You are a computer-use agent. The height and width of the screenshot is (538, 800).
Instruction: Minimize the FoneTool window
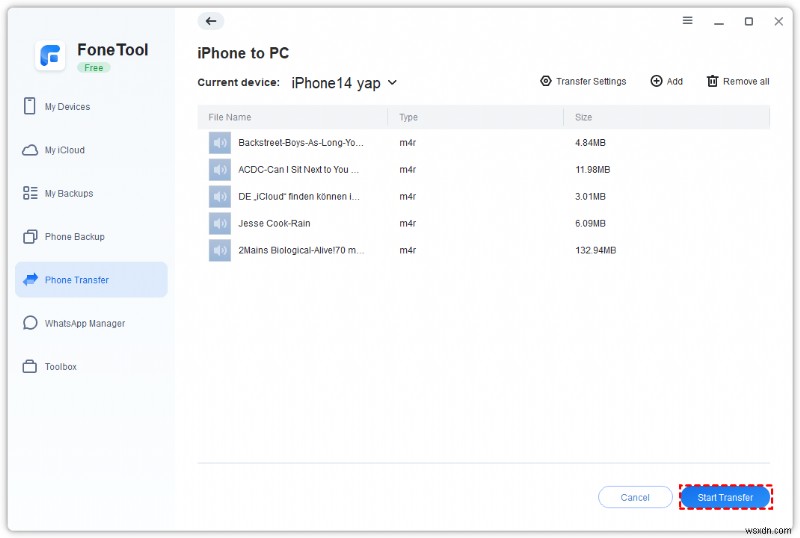pyautogui.click(x=718, y=21)
